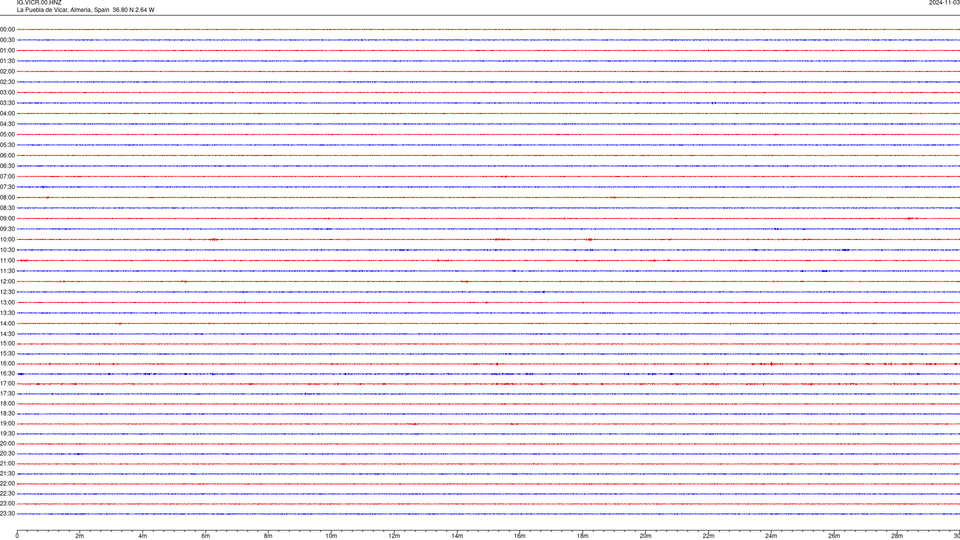Select the 12:00 time label

click(7, 282)
